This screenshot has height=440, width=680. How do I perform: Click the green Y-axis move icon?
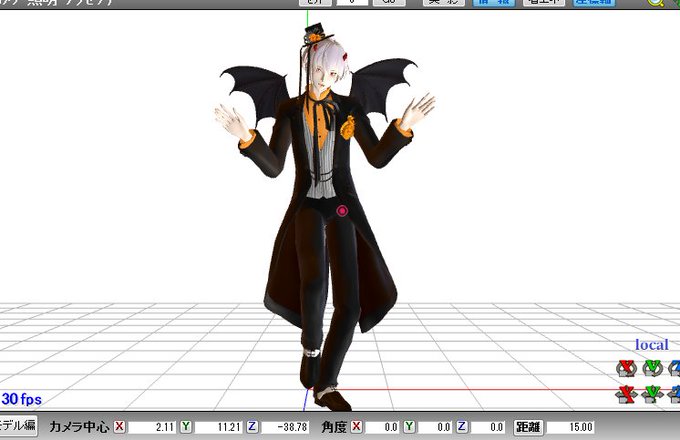coord(653,394)
